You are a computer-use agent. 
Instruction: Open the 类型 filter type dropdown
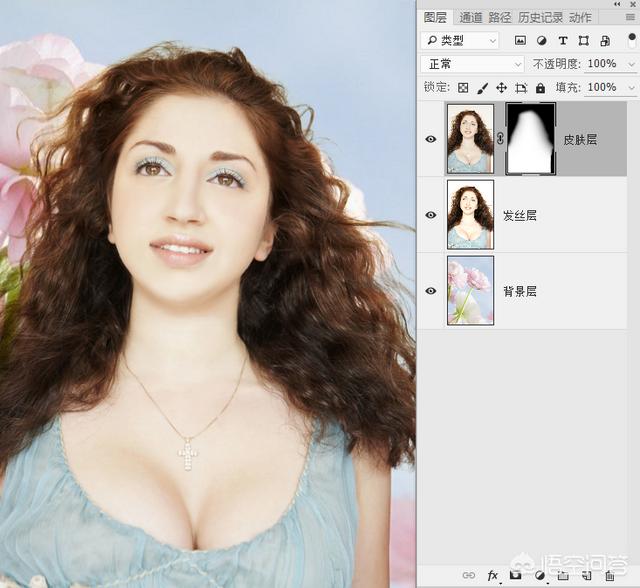[x=460, y=41]
